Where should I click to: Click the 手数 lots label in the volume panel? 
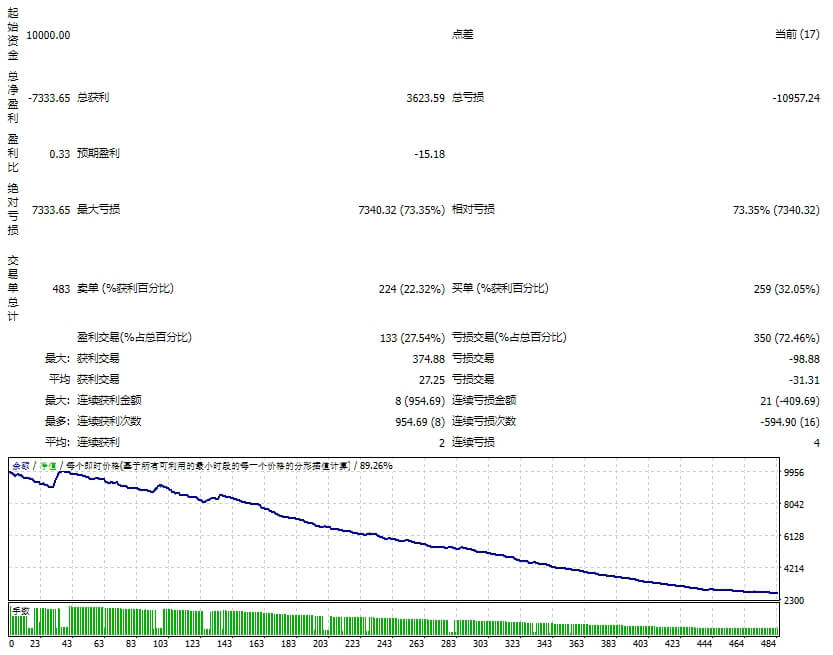[x=20, y=609]
